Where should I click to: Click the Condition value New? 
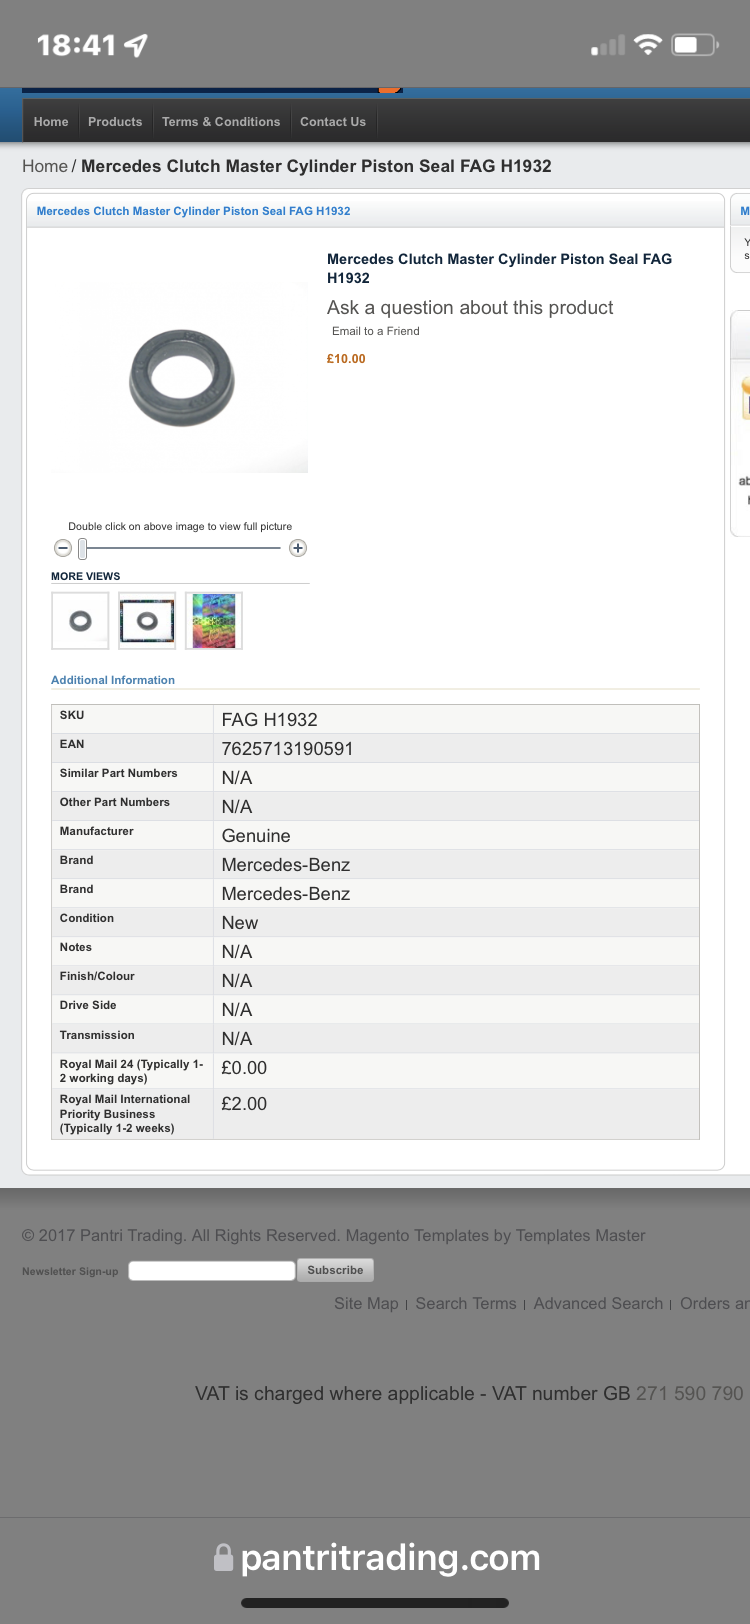240,923
